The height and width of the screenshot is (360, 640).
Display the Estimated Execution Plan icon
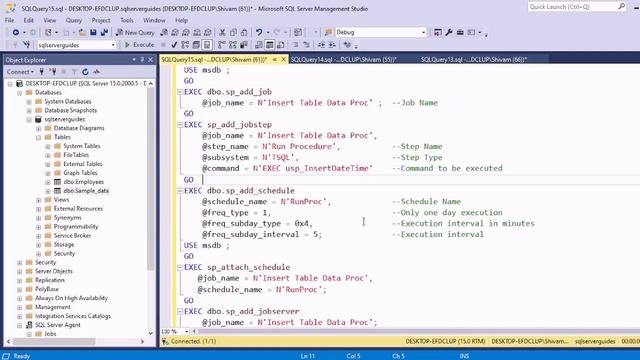185,45
